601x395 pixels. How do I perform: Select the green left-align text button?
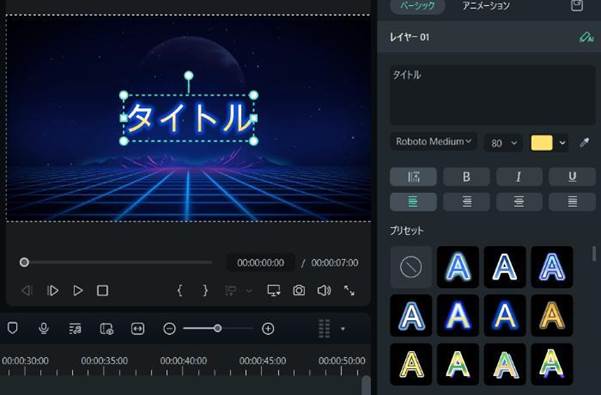click(x=413, y=202)
